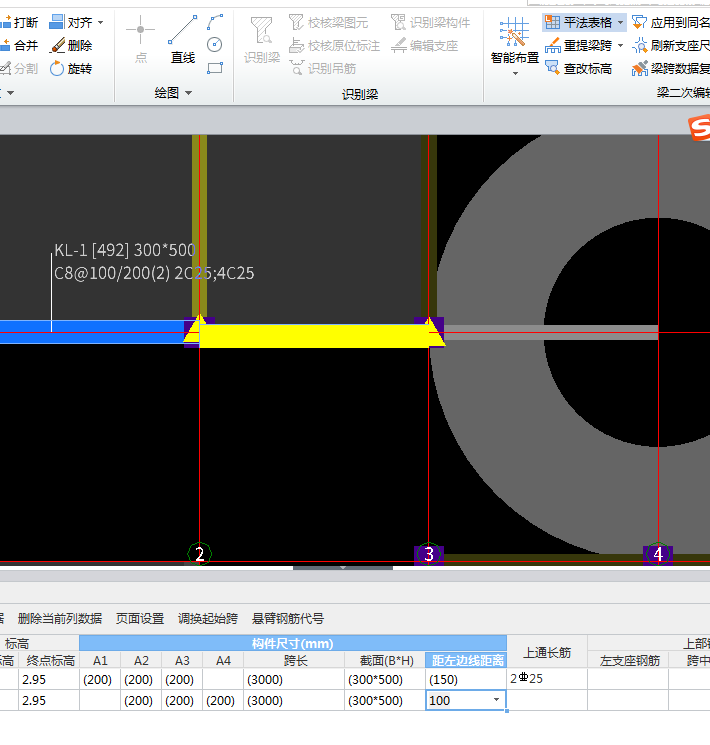Select the rectangle drawing tool icon

point(215,68)
